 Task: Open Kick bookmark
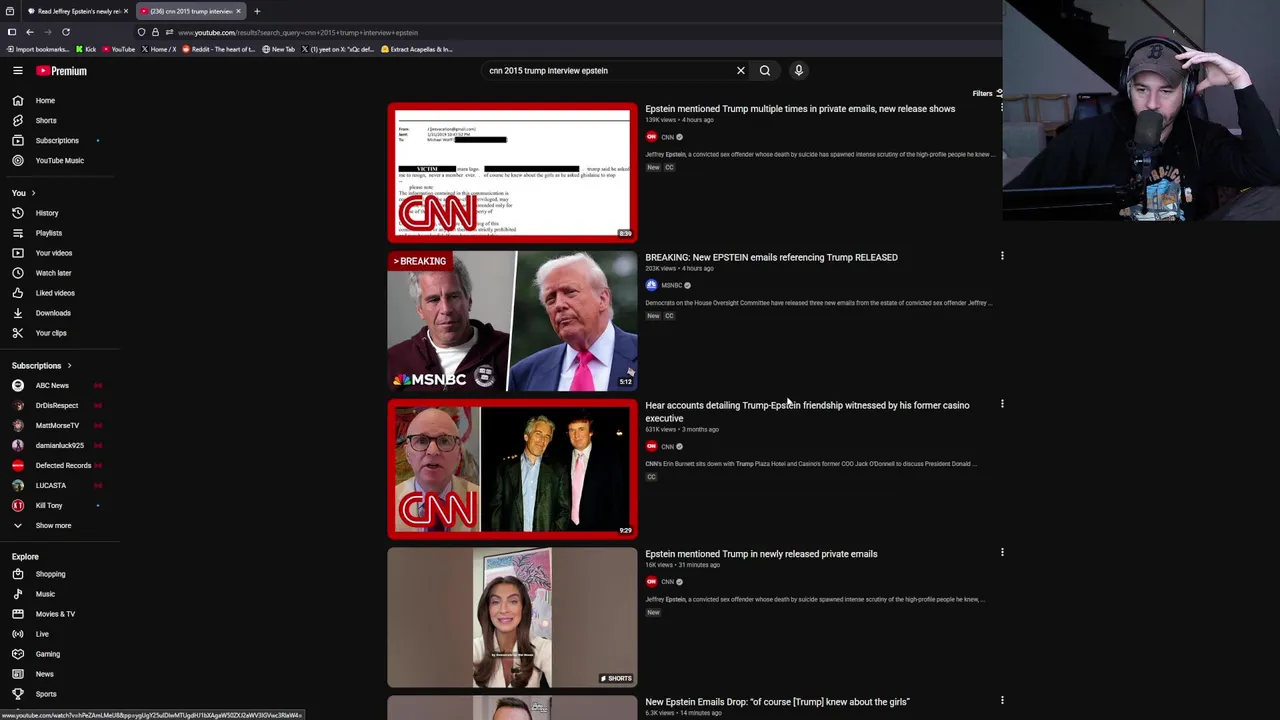86,49
